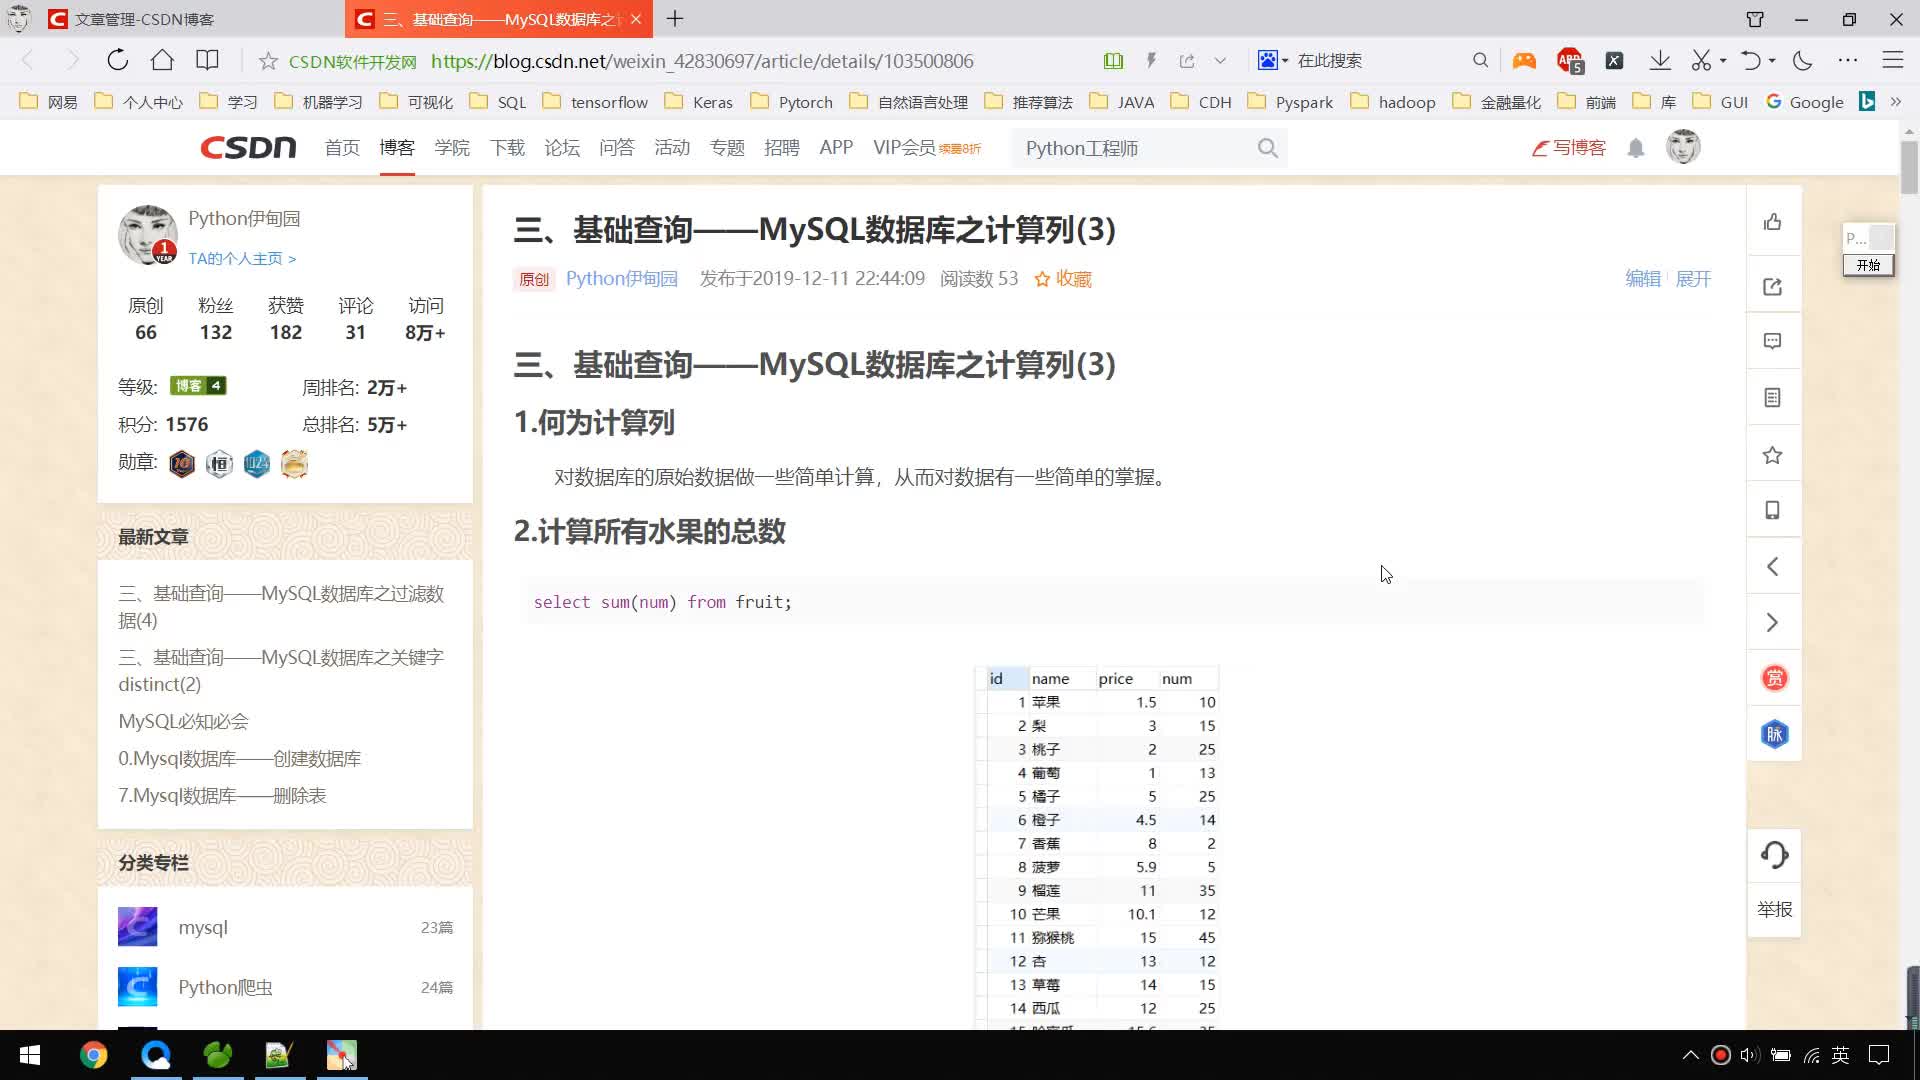Viewport: 1920px width, 1080px height.
Task: Click the customer service headset icon
Action: point(1774,855)
